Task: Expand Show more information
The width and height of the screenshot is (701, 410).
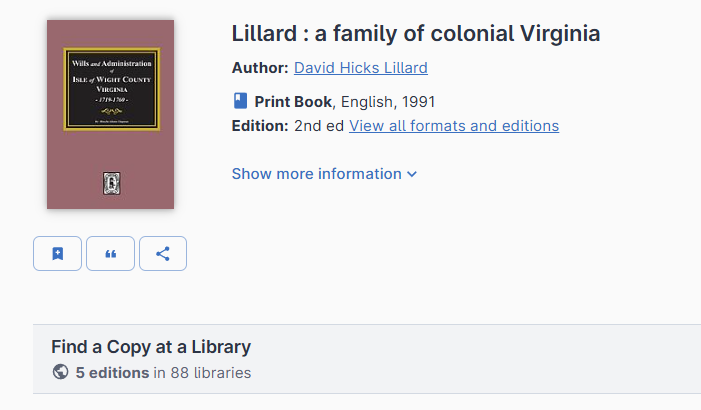Action: click(x=316, y=174)
